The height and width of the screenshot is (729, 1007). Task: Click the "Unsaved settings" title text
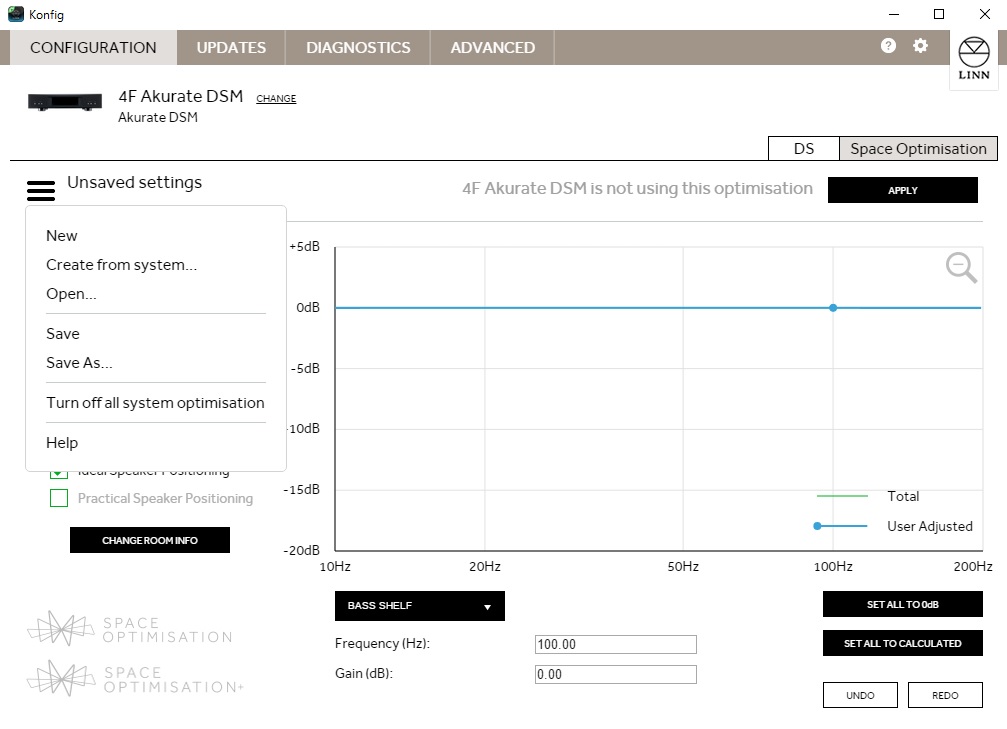coord(134,182)
